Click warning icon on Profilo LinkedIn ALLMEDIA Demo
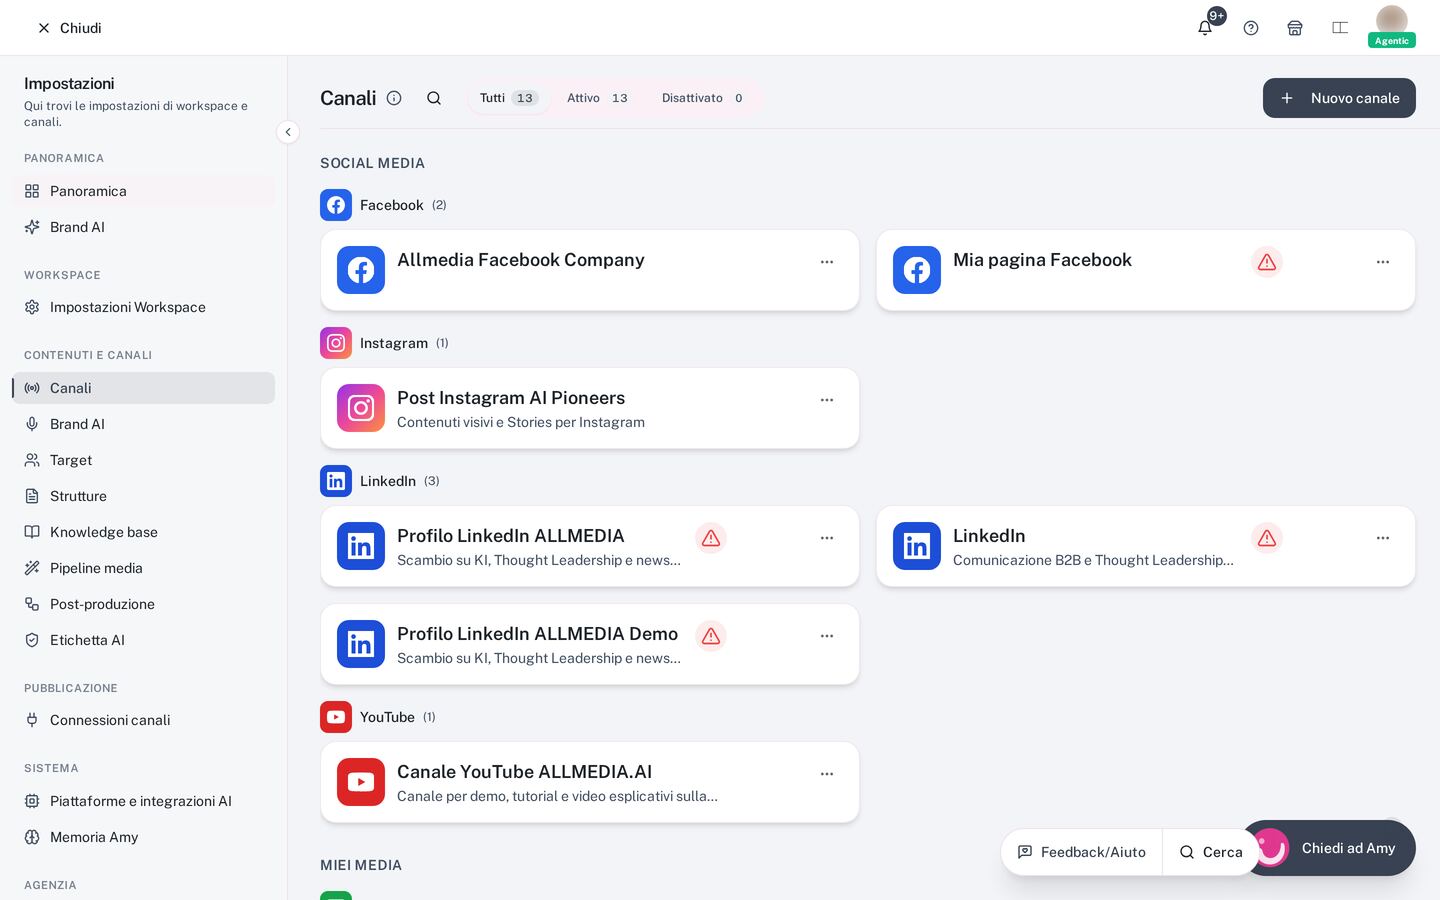 tap(711, 636)
